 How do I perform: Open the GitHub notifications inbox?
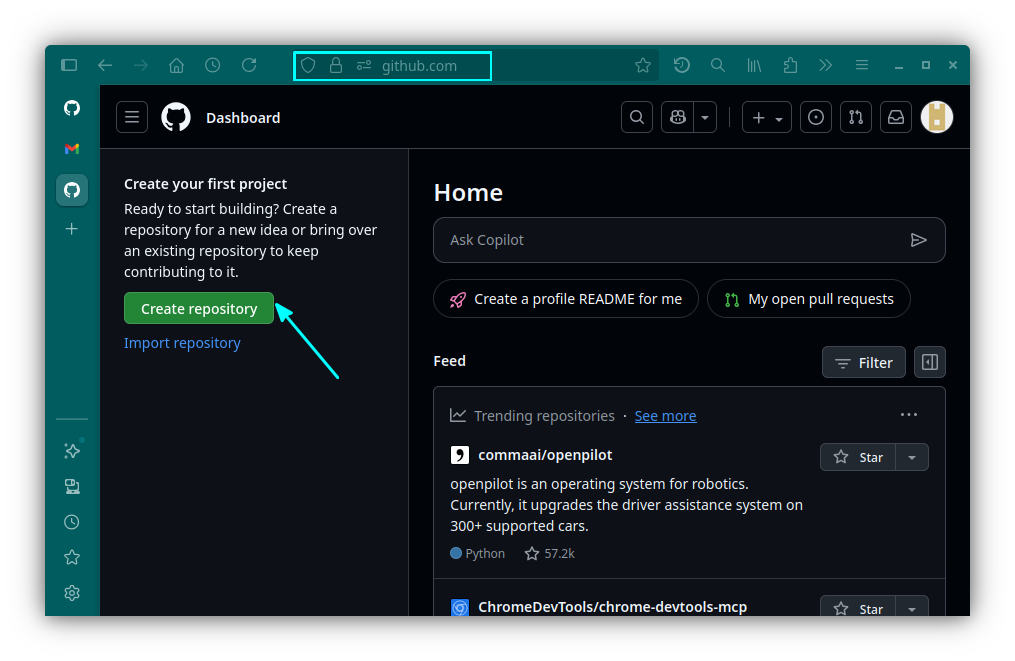coord(895,117)
